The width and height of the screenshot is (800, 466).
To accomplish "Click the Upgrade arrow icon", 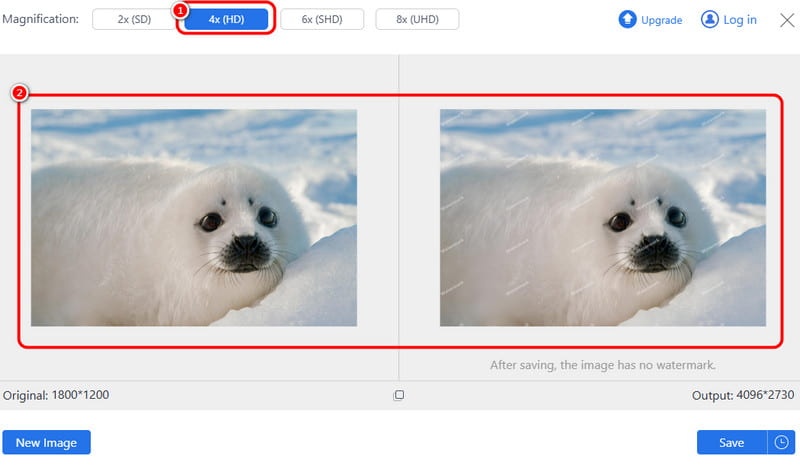I will [628, 19].
